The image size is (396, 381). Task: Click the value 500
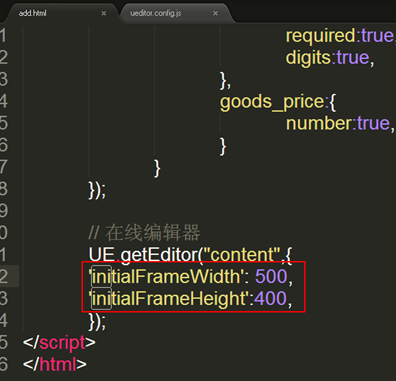pyautogui.click(x=271, y=277)
